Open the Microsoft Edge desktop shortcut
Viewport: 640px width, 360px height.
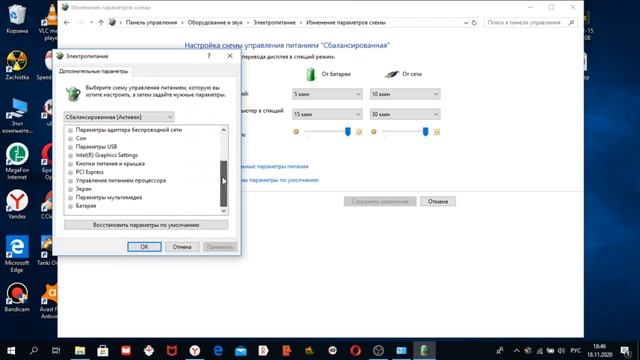point(17,253)
